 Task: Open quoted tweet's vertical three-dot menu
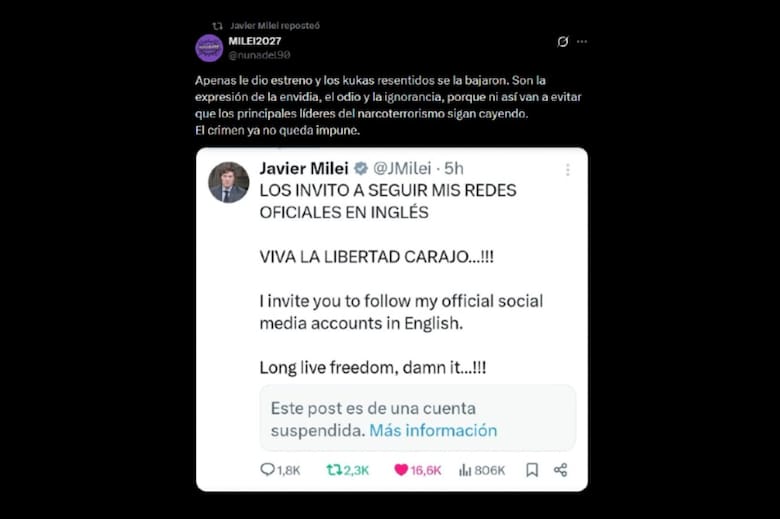(567, 170)
